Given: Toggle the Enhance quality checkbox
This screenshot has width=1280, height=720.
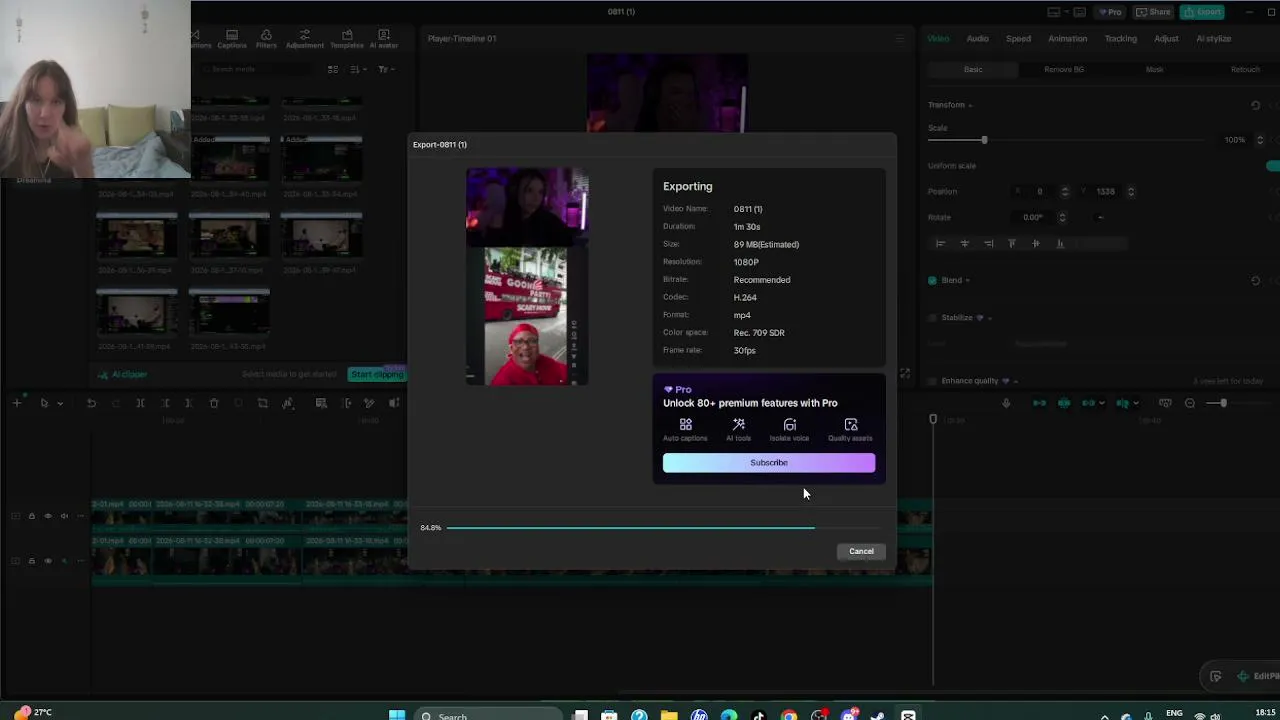Looking at the screenshot, I should [932, 381].
